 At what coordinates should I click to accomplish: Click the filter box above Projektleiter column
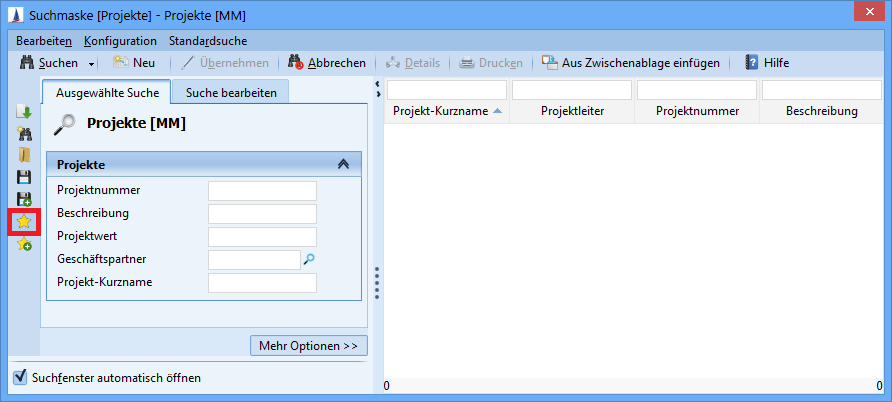click(571, 90)
